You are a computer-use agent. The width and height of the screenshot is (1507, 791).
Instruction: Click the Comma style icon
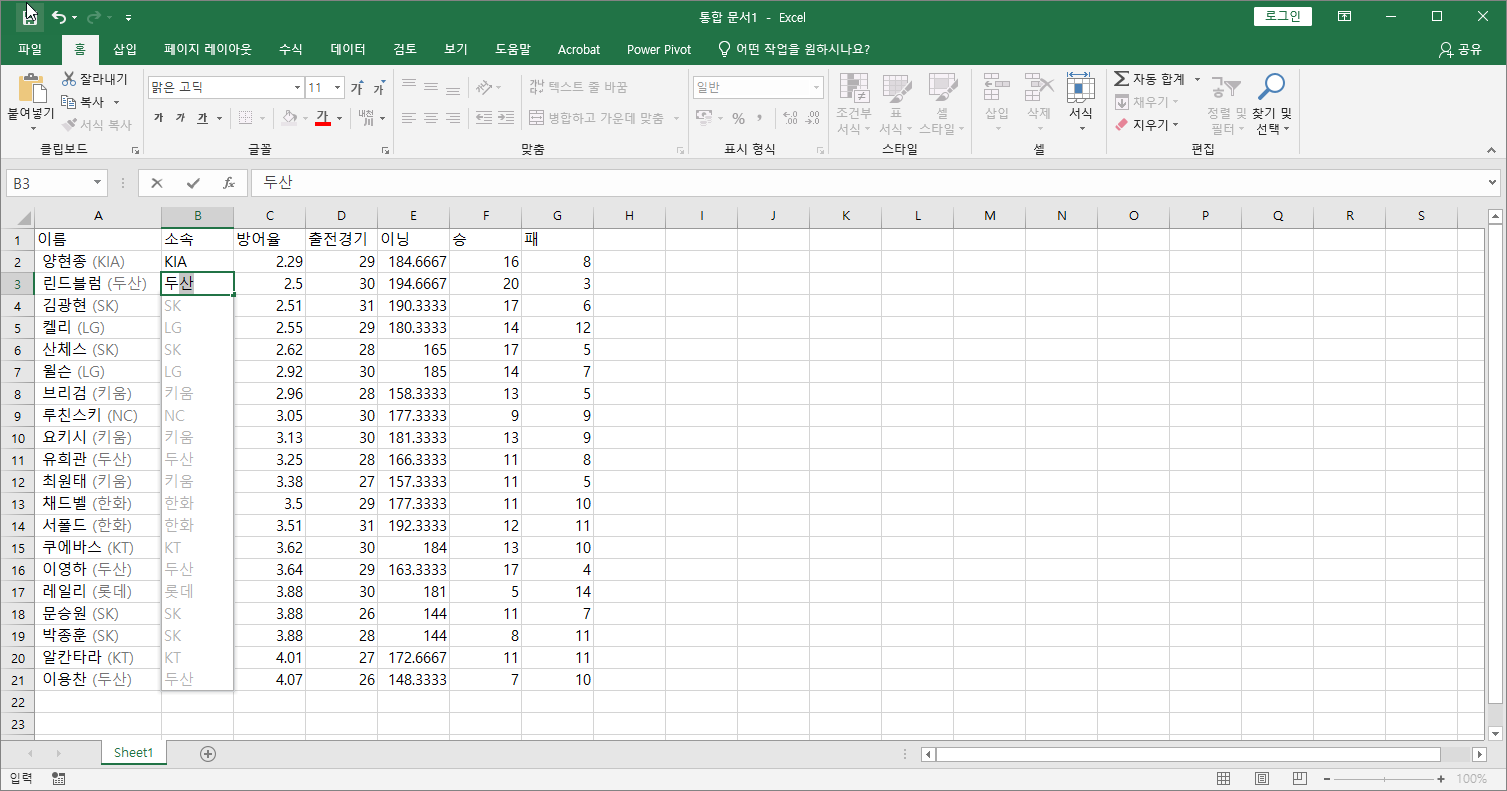coord(761,118)
